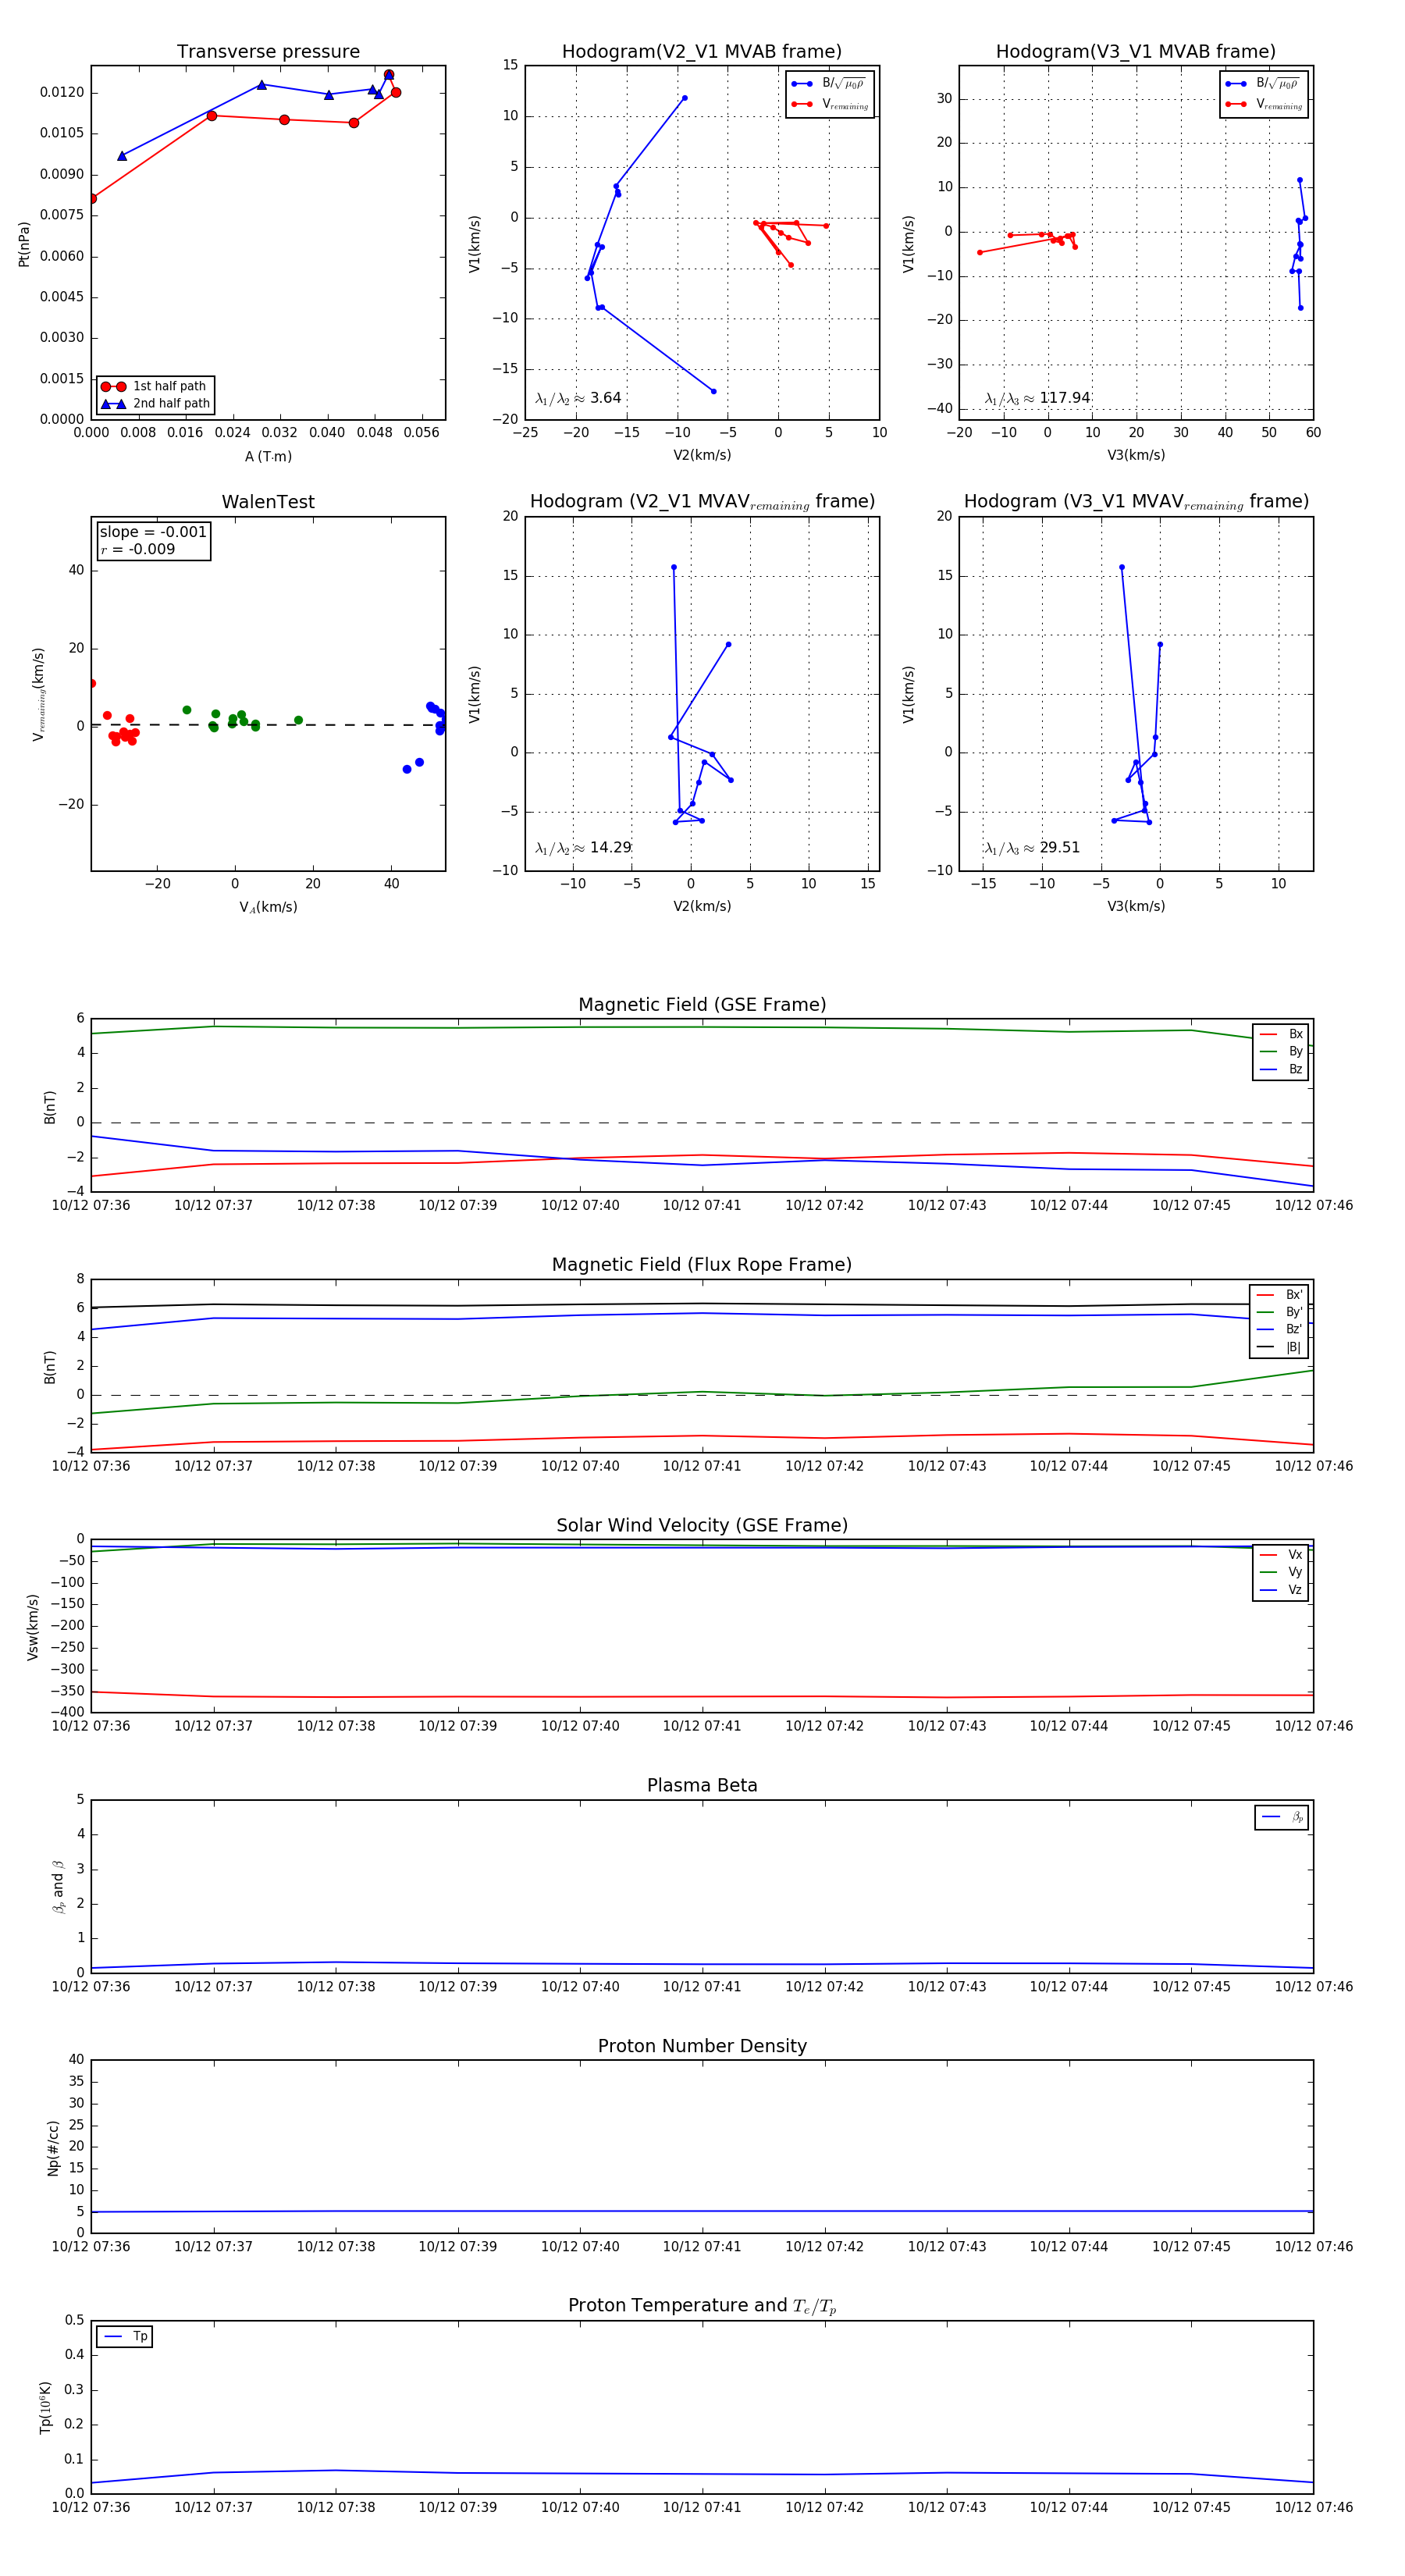Click the '2nd half path' legend entry
1405x2576 pixels.
(x=155, y=404)
